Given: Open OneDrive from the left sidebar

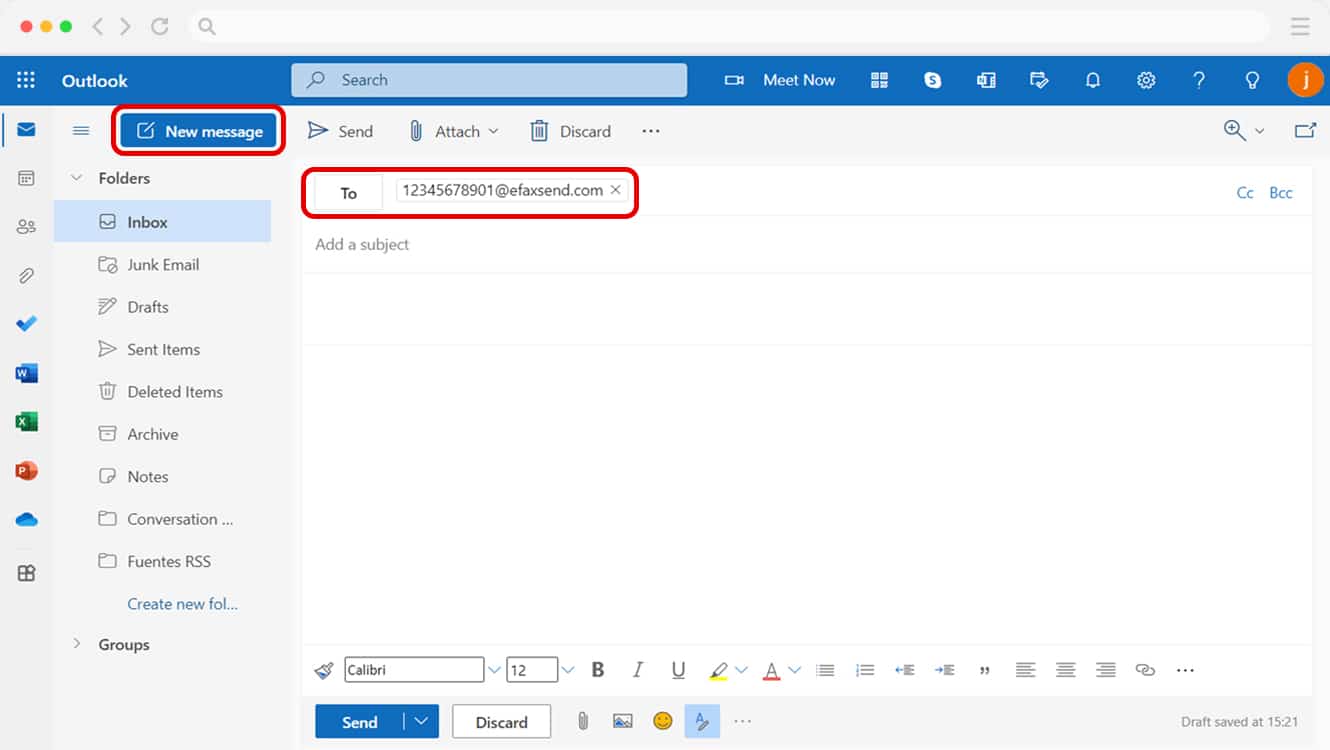Looking at the screenshot, I should pos(24,519).
